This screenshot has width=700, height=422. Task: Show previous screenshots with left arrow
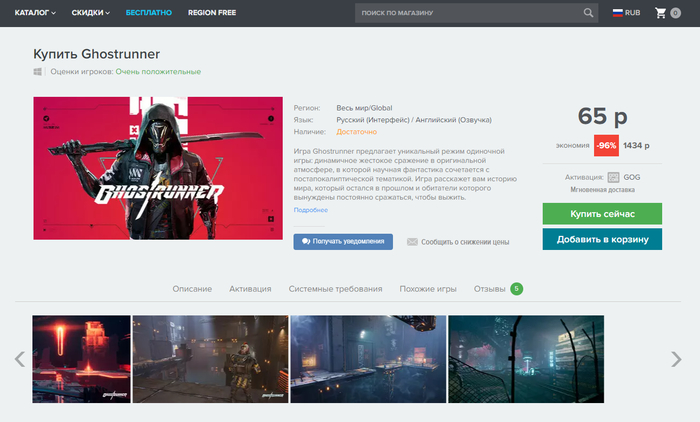pyautogui.click(x=20, y=359)
